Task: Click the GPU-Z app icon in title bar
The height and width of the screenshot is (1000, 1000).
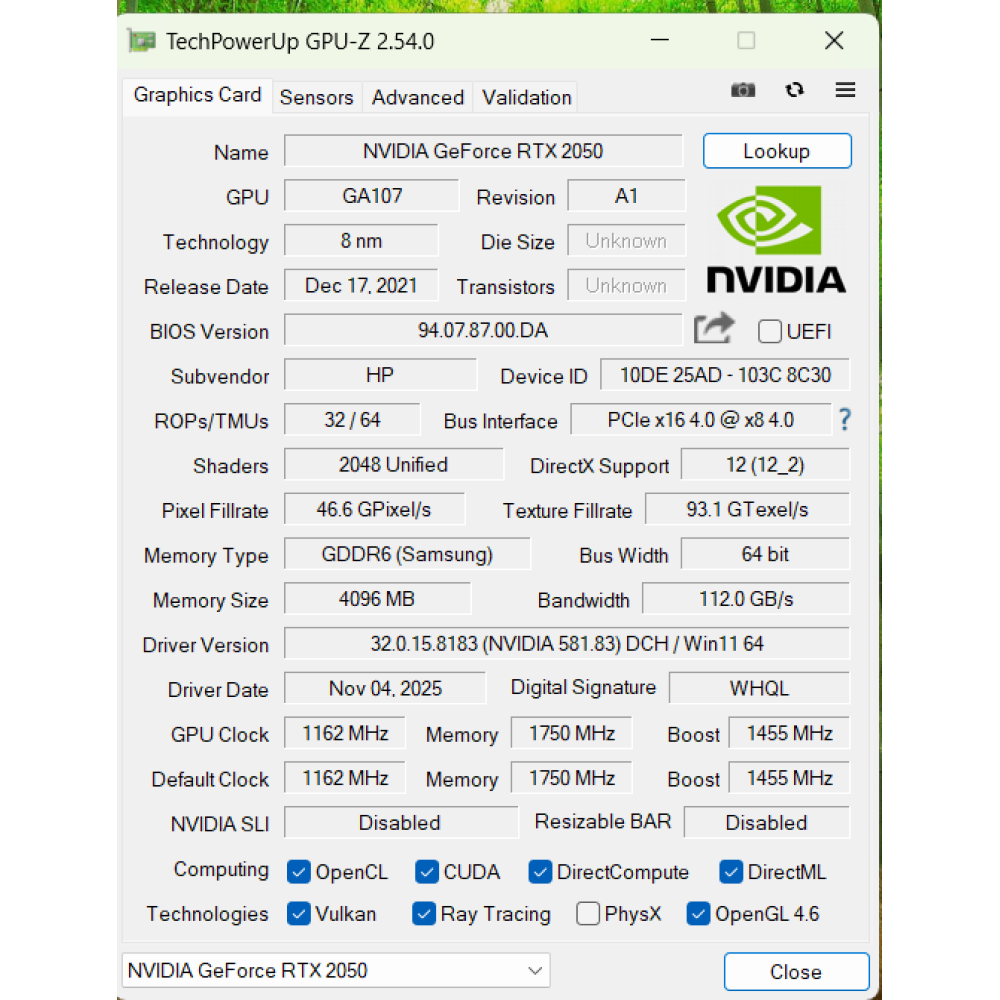Action: click(x=141, y=41)
